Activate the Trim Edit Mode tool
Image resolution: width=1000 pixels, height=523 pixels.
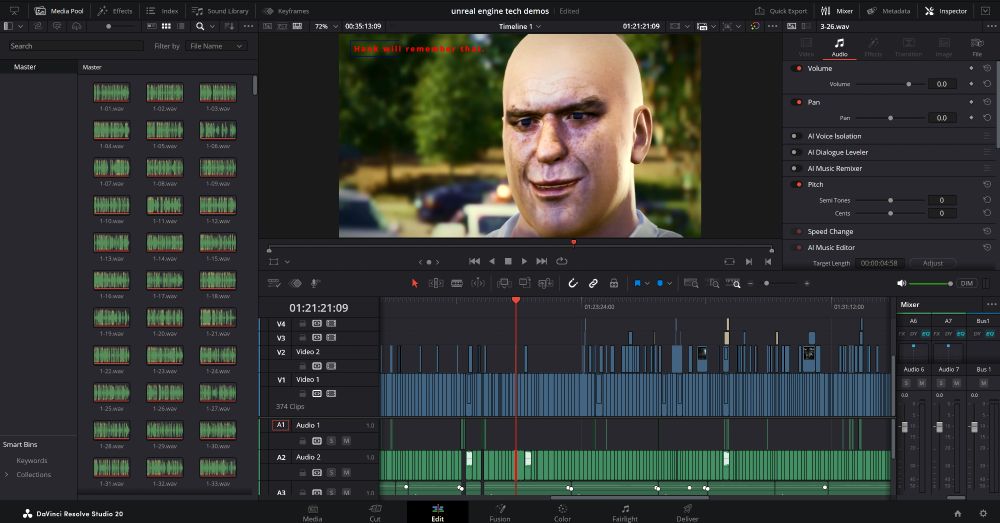click(x=436, y=283)
